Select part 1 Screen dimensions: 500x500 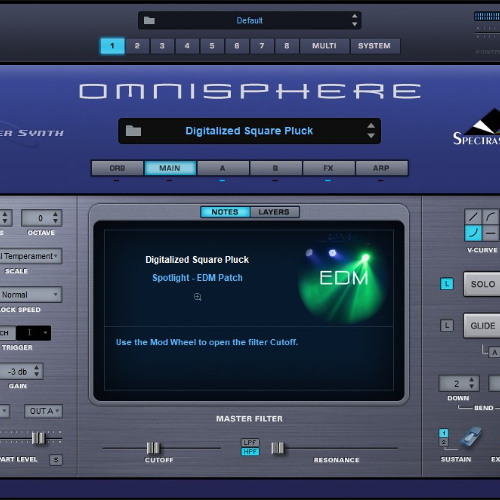point(112,46)
